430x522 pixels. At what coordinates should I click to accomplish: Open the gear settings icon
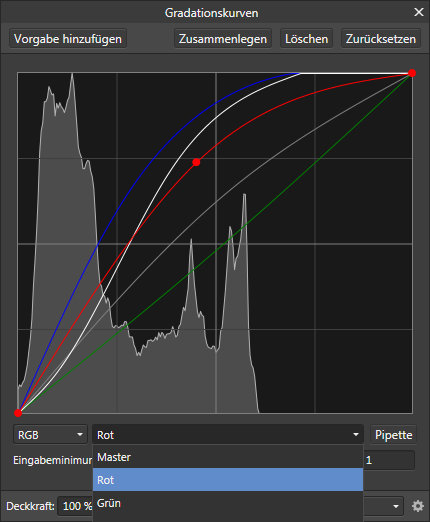[418, 506]
